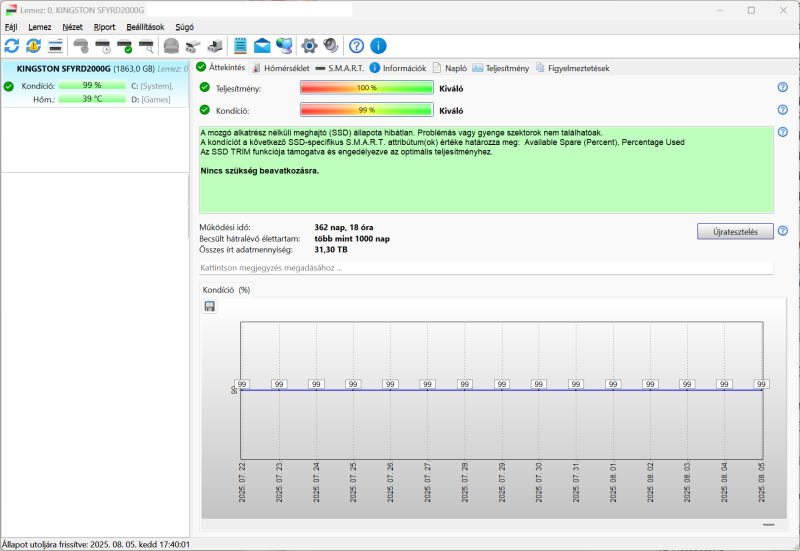Click the gray disk test icon

[81, 46]
